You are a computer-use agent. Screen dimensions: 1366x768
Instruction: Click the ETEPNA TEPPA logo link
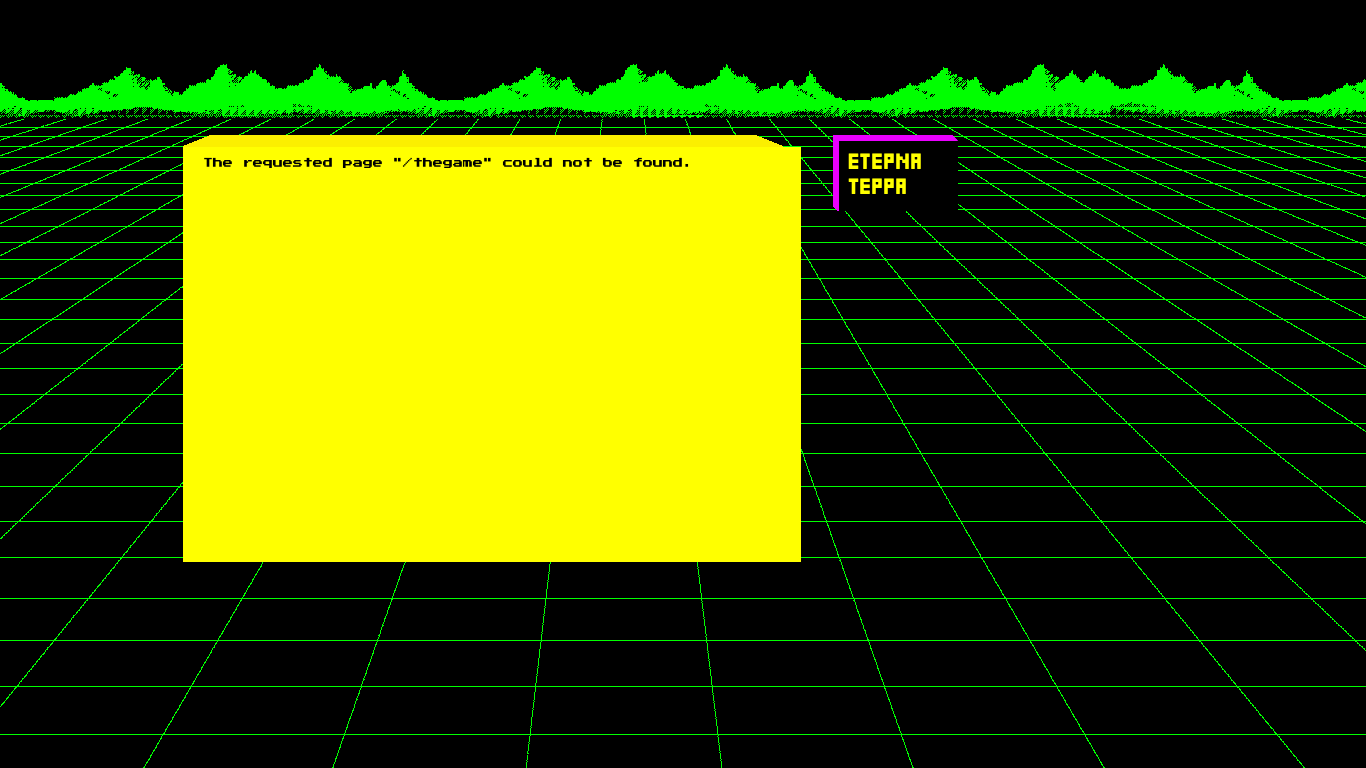(x=884, y=174)
